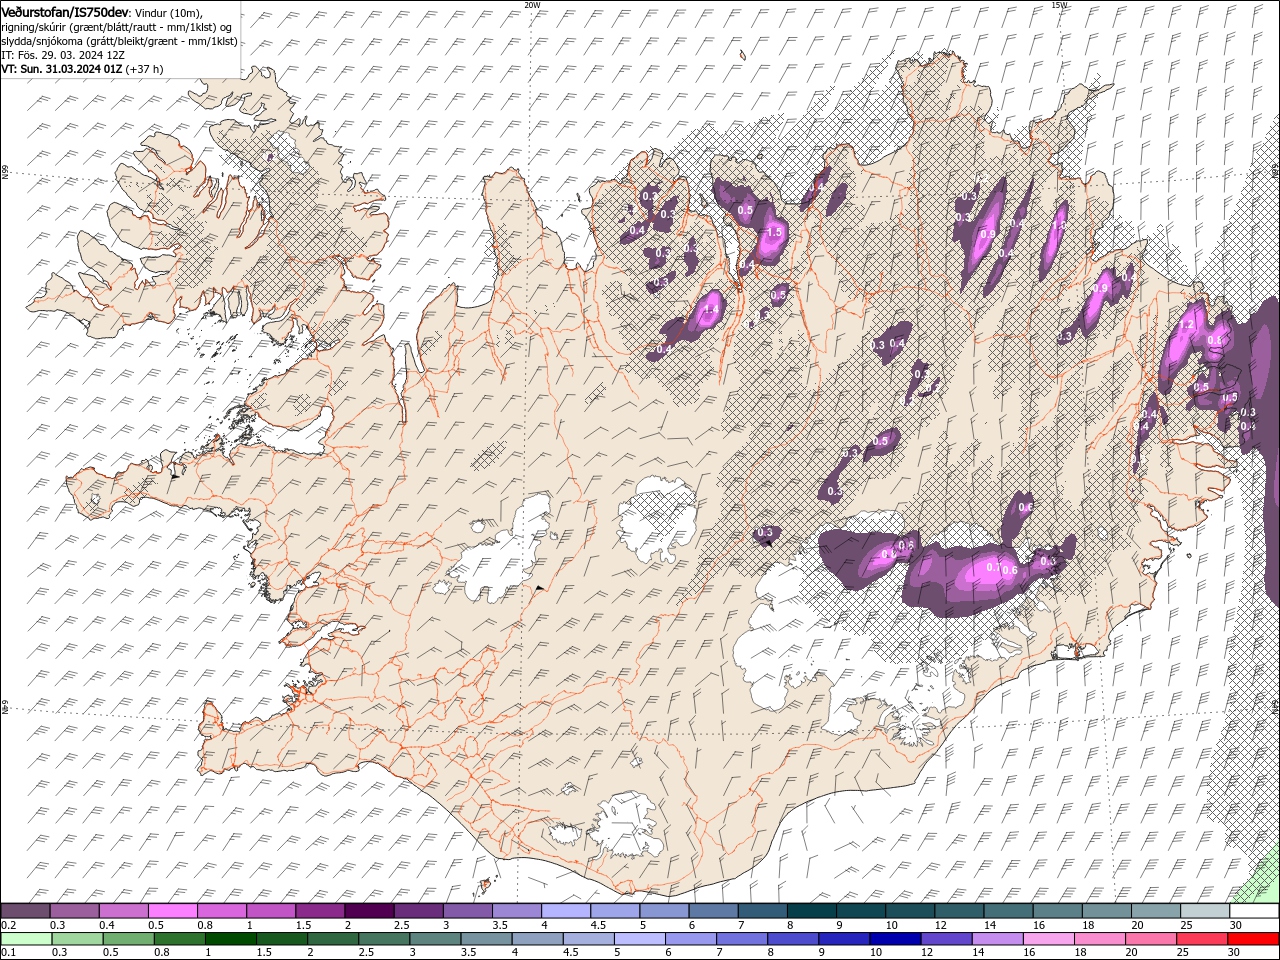Click the 'slydda/snjókoma' snow description line
This screenshot has width=1280, height=960.
[119, 41]
